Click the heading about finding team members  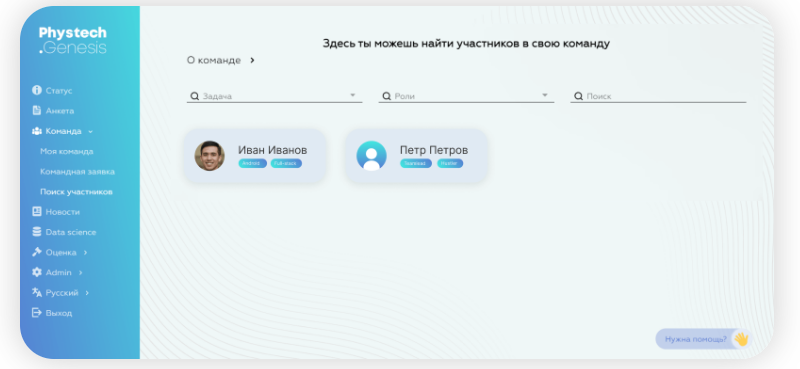point(466,43)
